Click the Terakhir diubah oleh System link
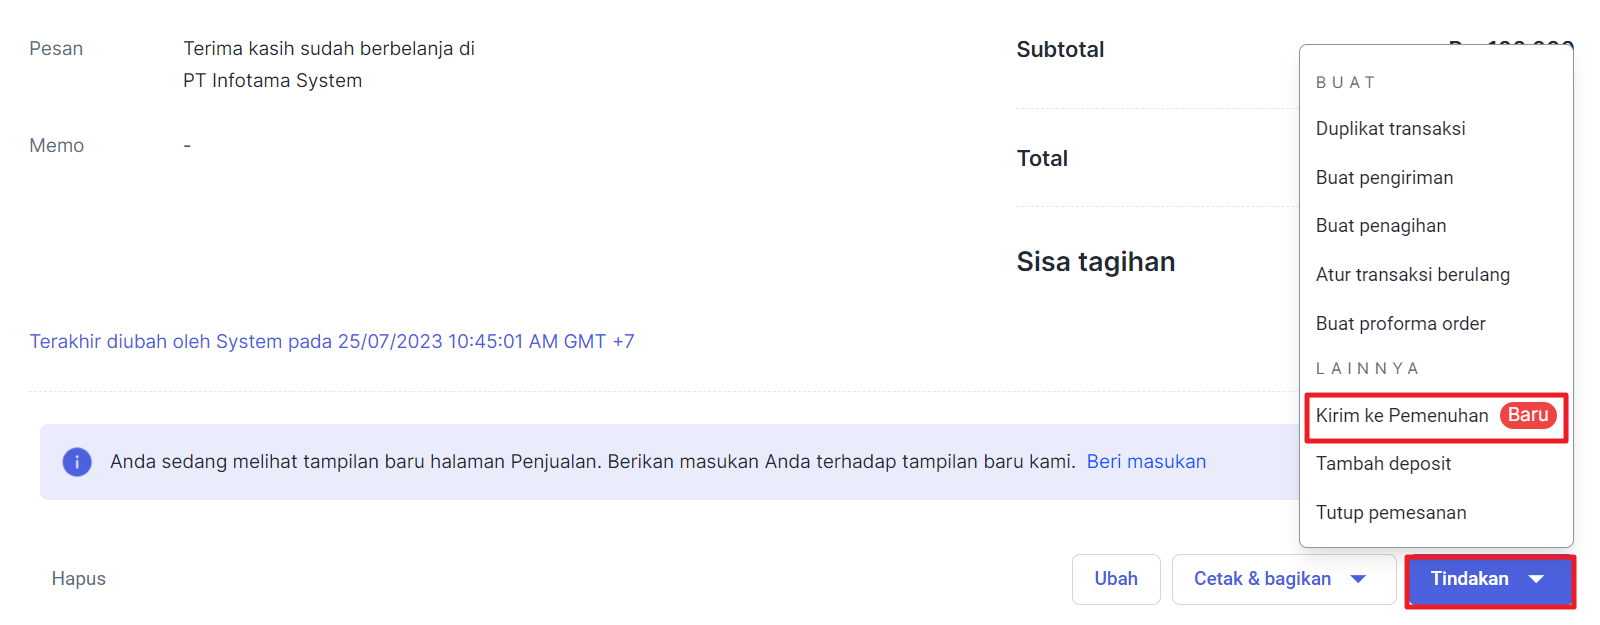1600x625 pixels. tap(333, 341)
